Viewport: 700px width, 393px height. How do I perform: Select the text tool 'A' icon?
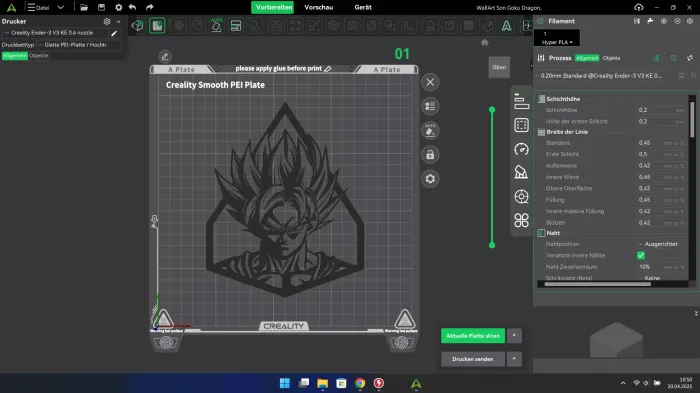click(x=506, y=26)
